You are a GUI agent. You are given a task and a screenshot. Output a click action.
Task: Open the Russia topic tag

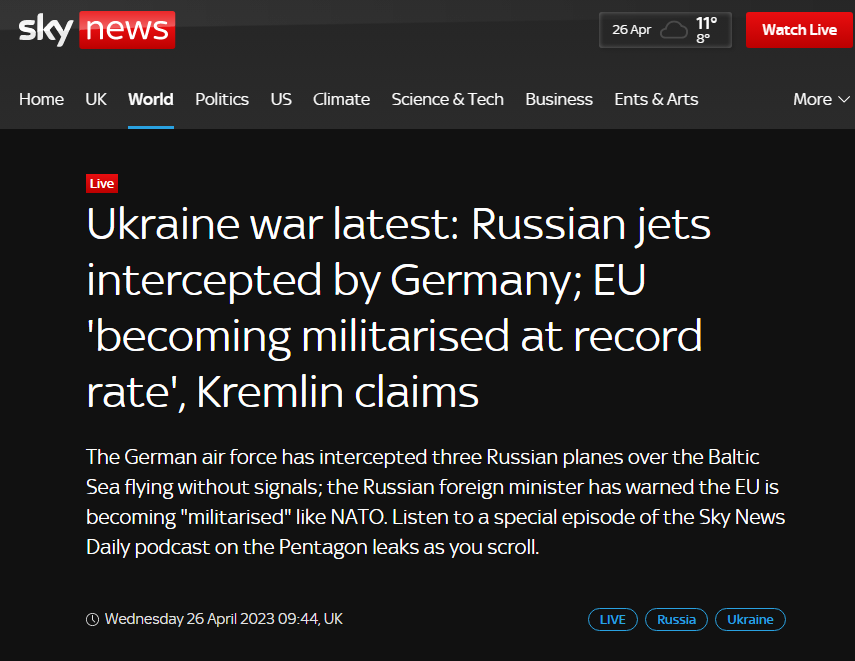click(676, 620)
